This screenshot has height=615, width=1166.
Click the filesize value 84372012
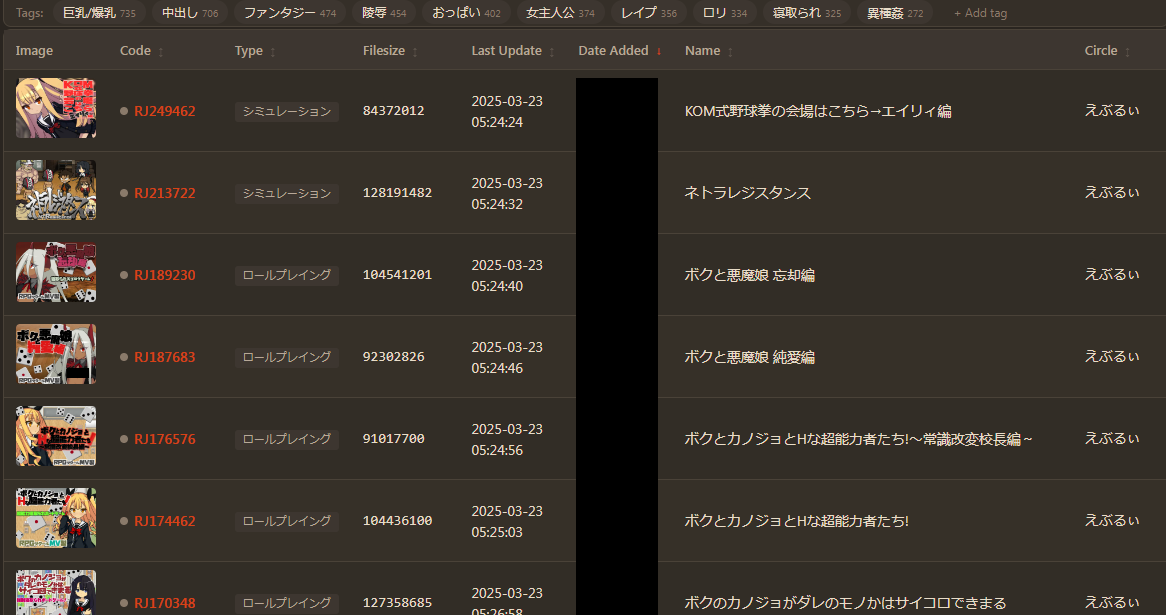coord(393,111)
